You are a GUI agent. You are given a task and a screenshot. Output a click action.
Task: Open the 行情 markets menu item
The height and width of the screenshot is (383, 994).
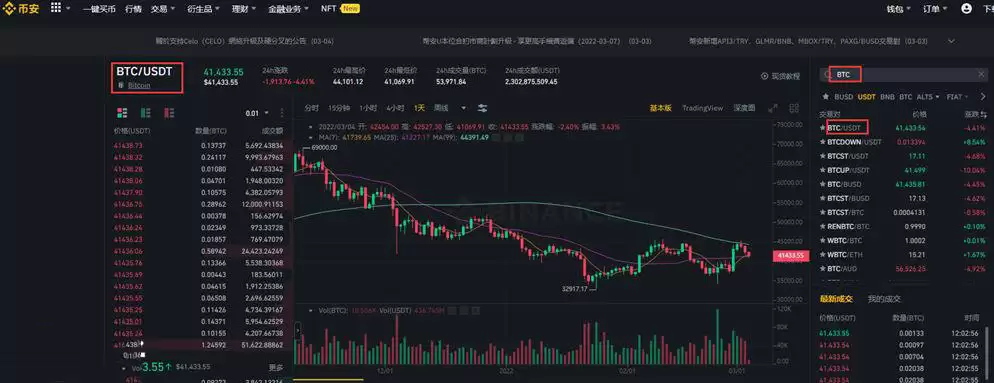(x=133, y=9)
